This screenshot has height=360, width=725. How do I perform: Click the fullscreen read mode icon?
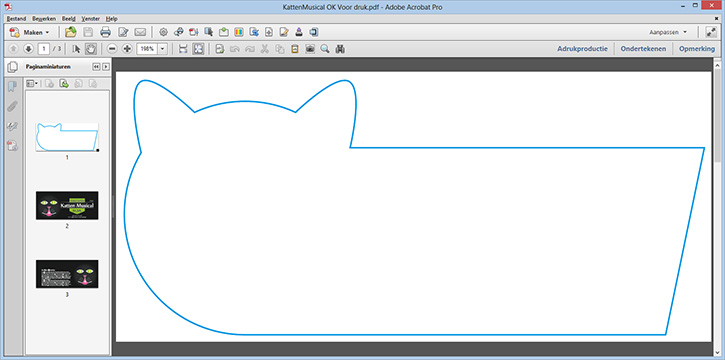click(711, 32)
